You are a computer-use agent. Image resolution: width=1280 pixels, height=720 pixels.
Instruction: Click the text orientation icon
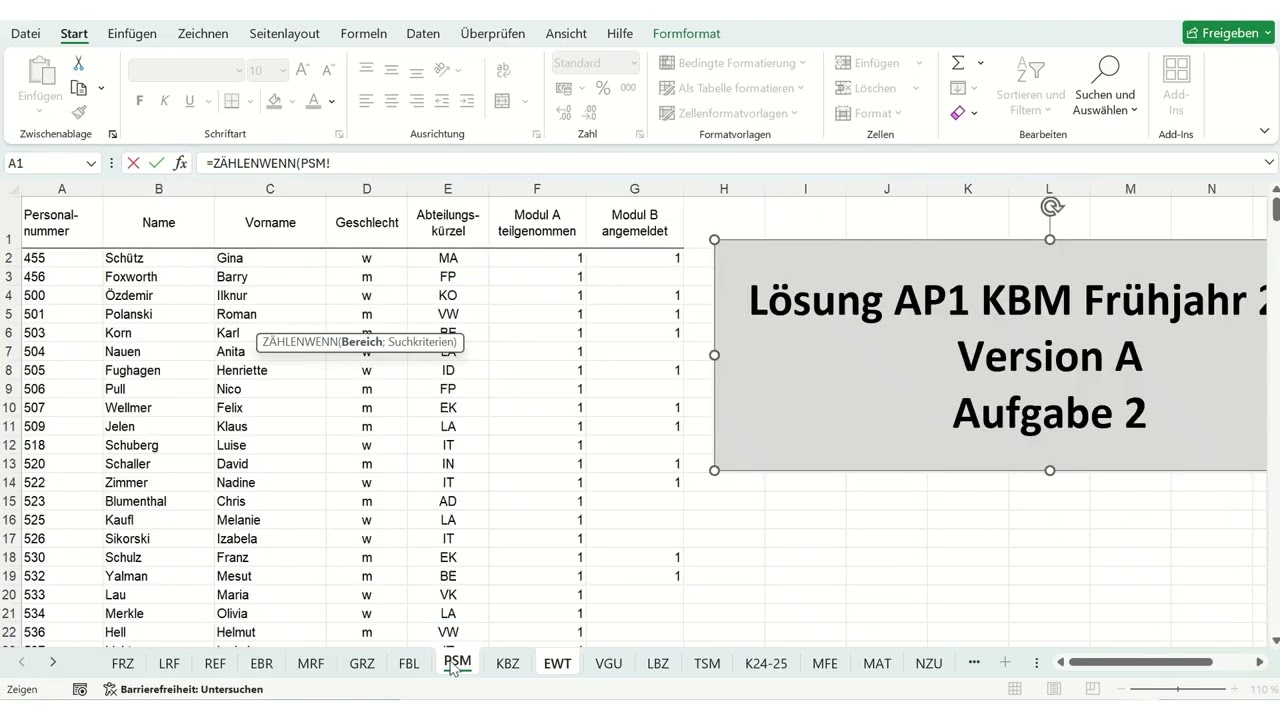pyautogui.click(x=442, y=69)
